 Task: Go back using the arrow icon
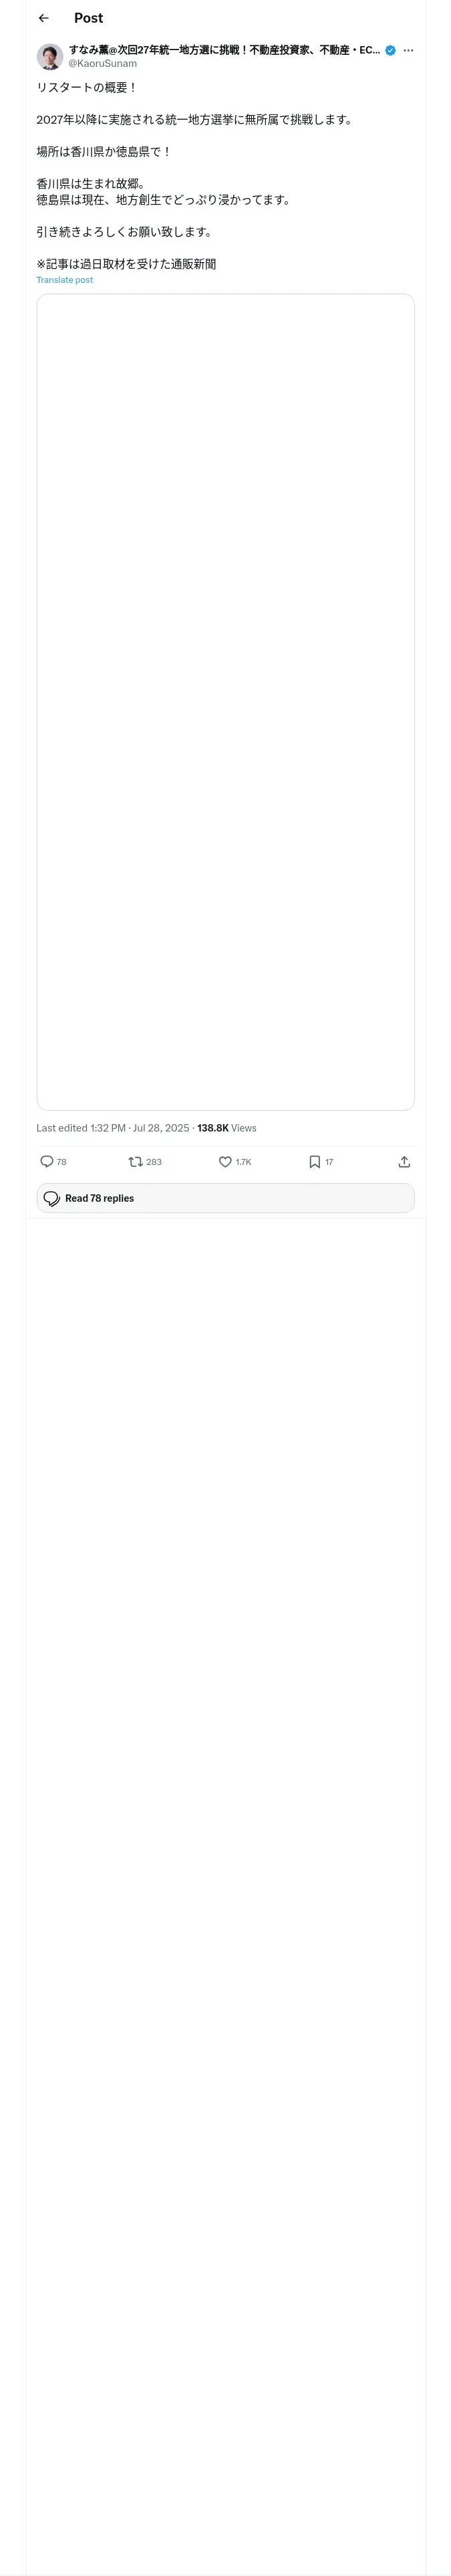[x=43, y=18]
